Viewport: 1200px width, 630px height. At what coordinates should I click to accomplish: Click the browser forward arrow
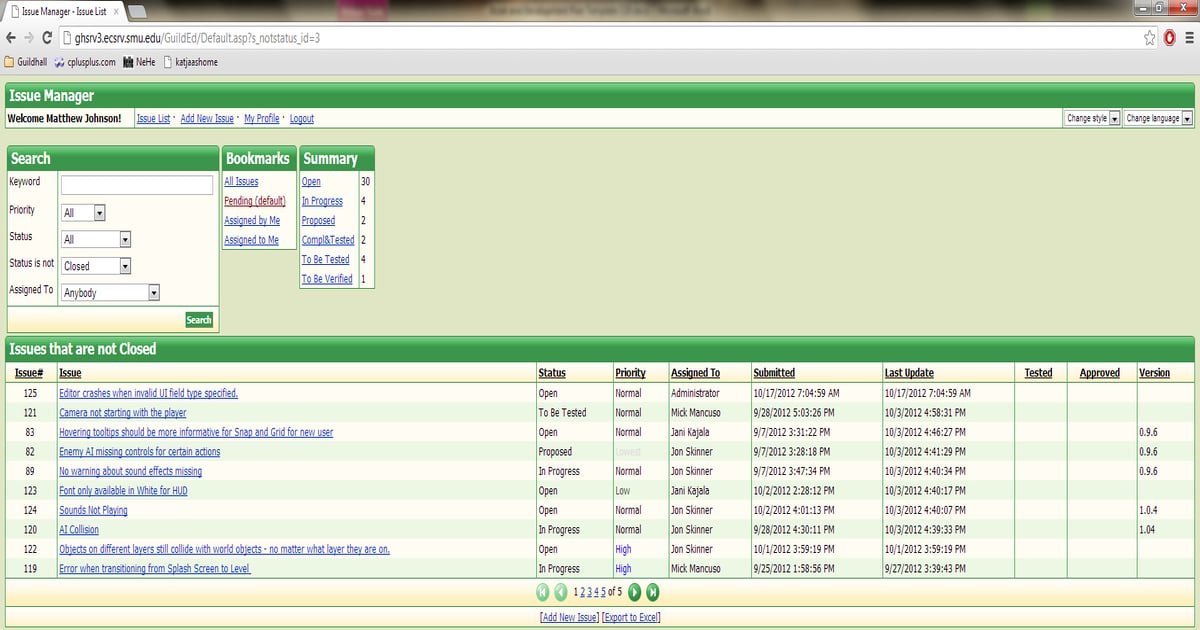[x=29, y=38]
